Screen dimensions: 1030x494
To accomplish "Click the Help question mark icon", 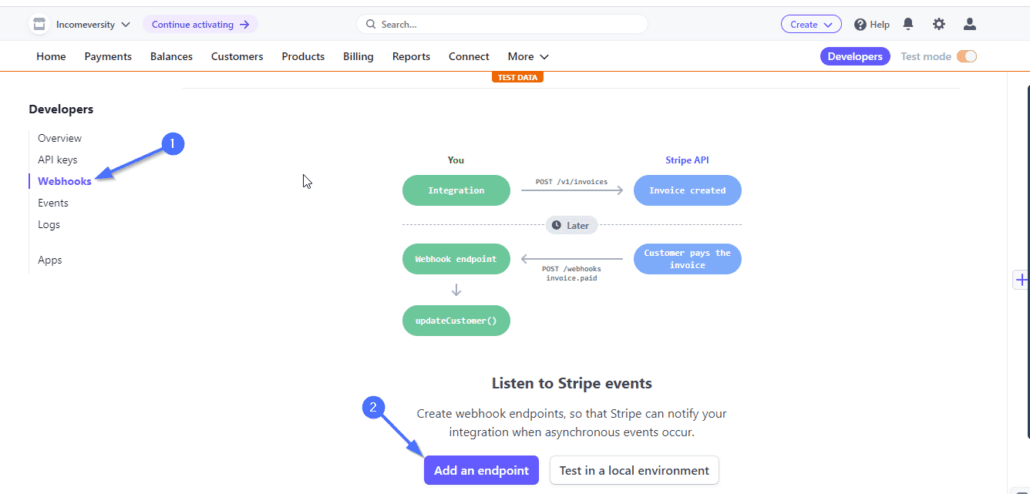I will (861, 24).
